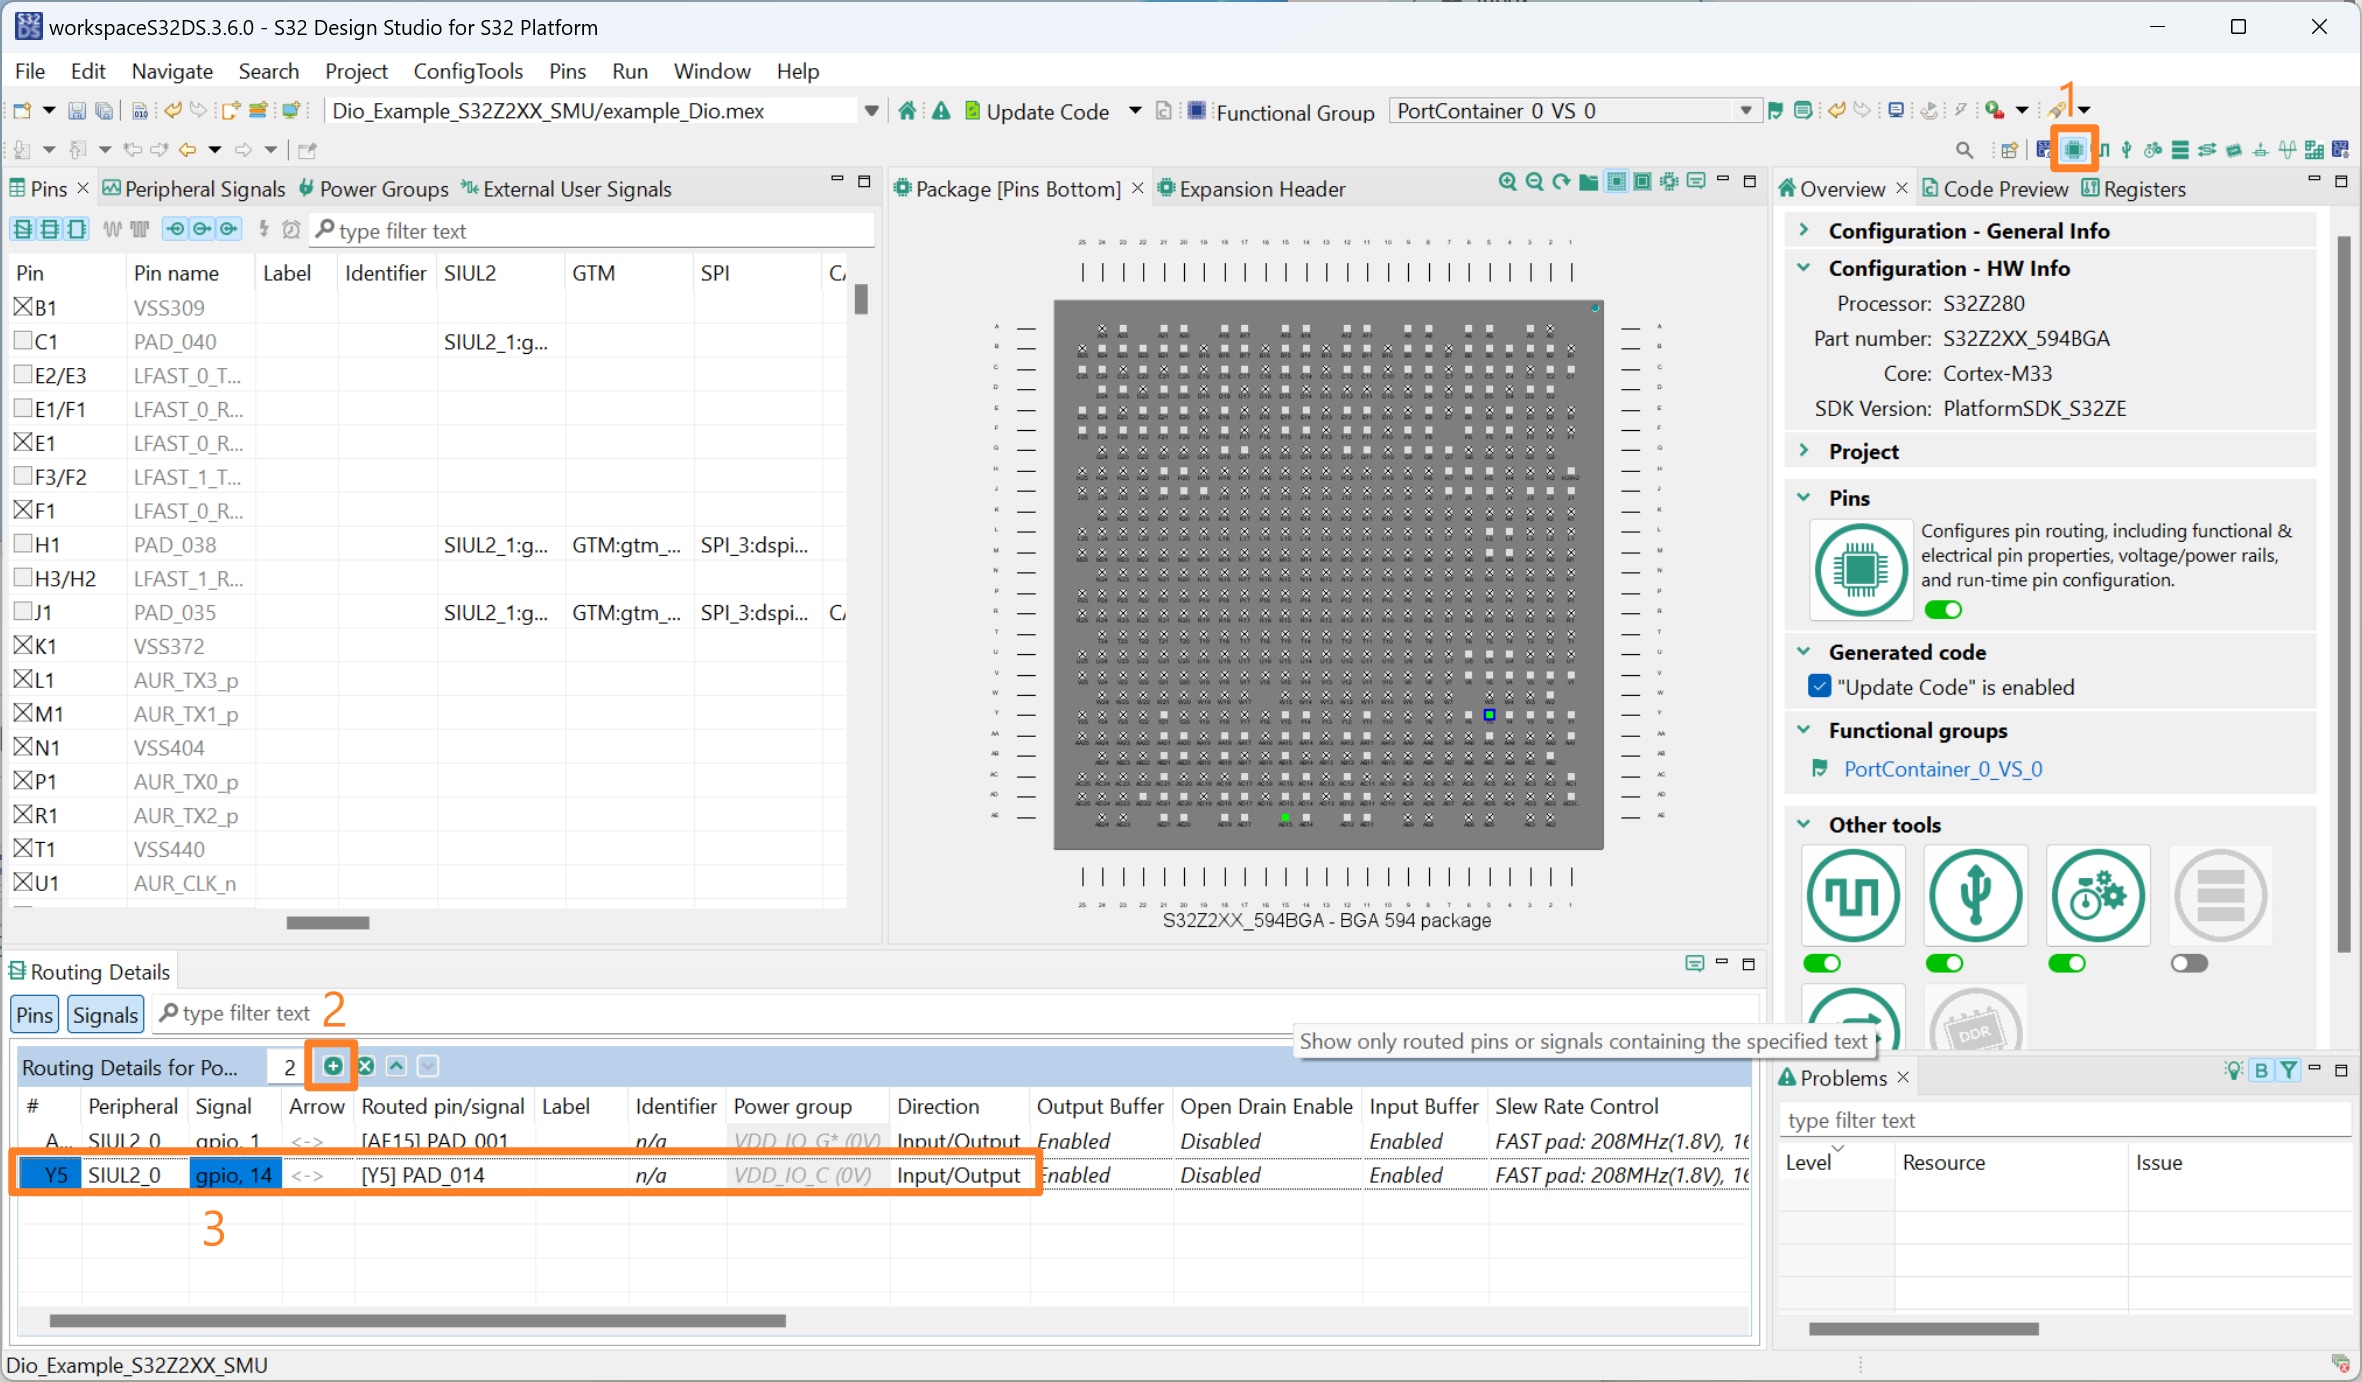Expand Configuration - General Info section
Viewport: 2362px width, 1382px height.
(1805, 230)
